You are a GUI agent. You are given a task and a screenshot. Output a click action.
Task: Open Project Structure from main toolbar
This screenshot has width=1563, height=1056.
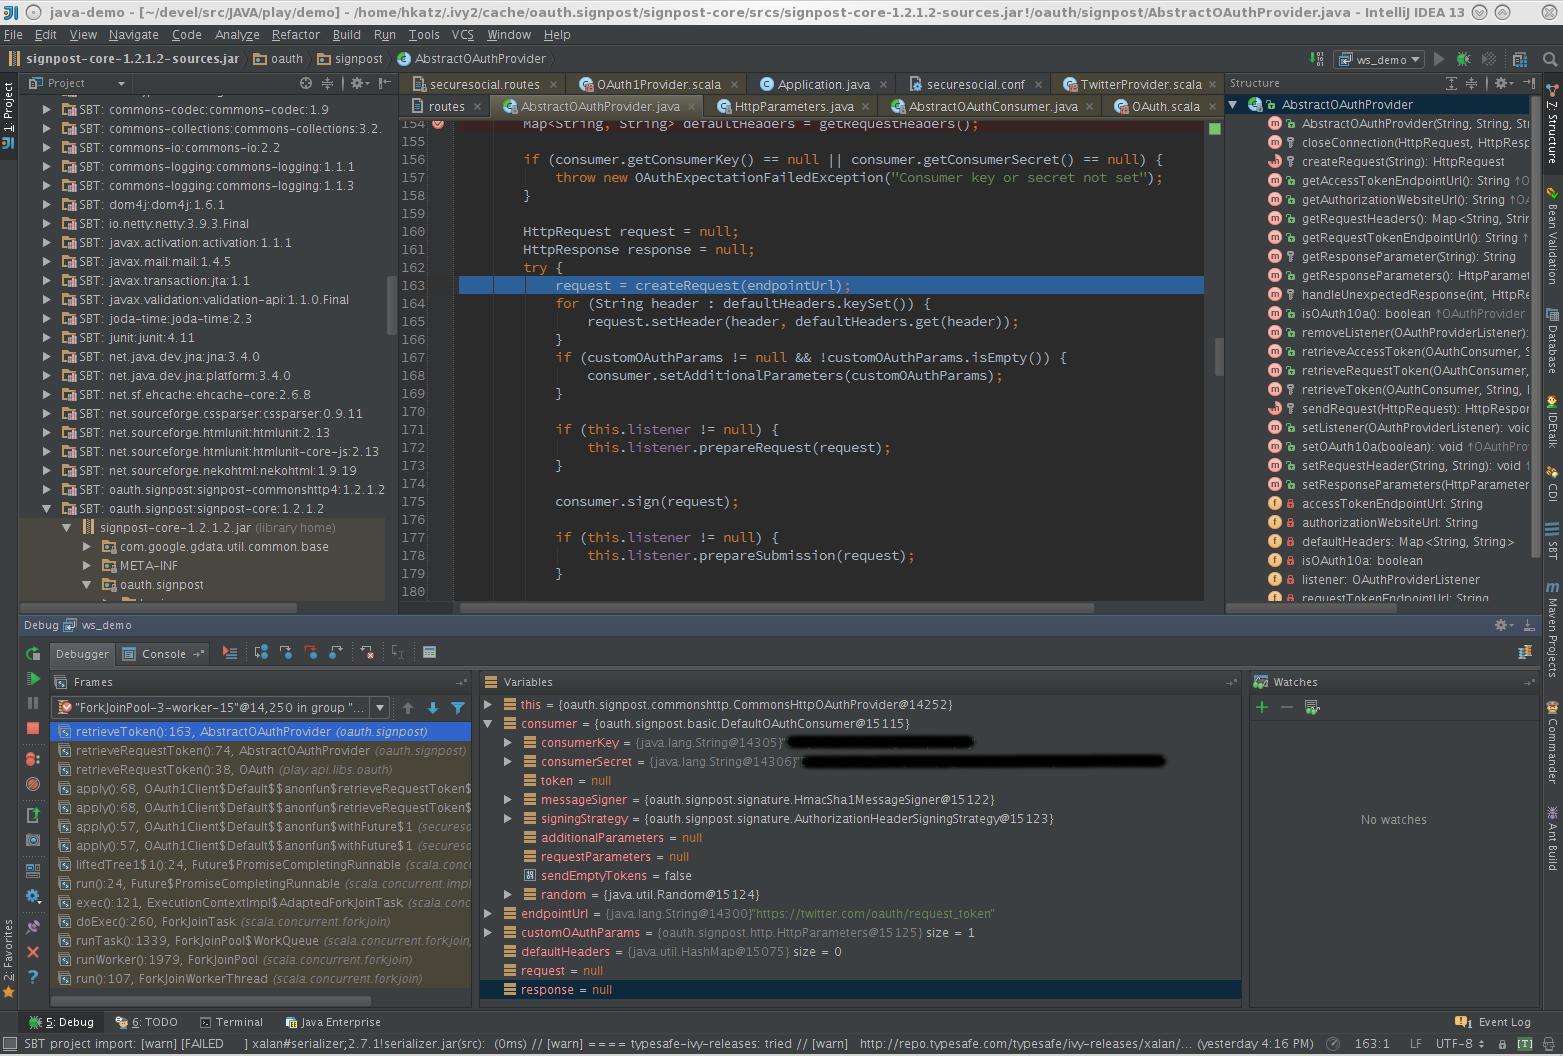pos(1520,59)
